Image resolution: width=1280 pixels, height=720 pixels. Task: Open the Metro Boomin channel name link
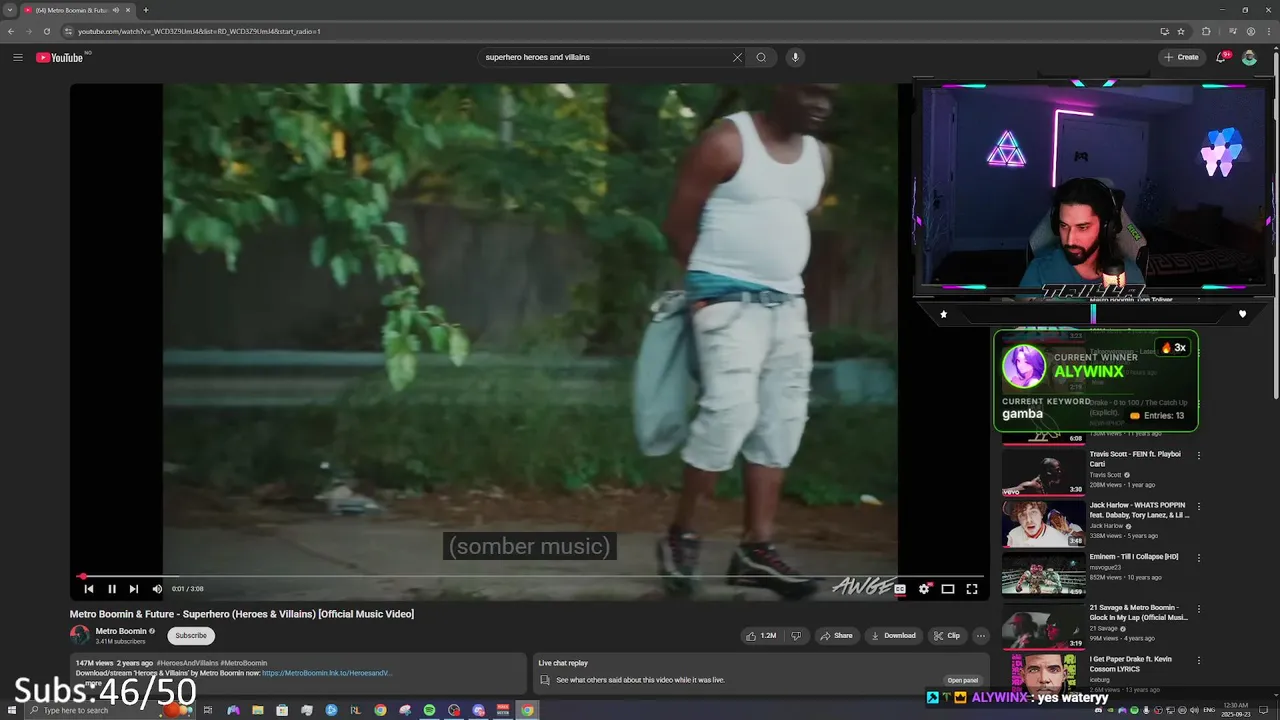click(x=121, y=631)
